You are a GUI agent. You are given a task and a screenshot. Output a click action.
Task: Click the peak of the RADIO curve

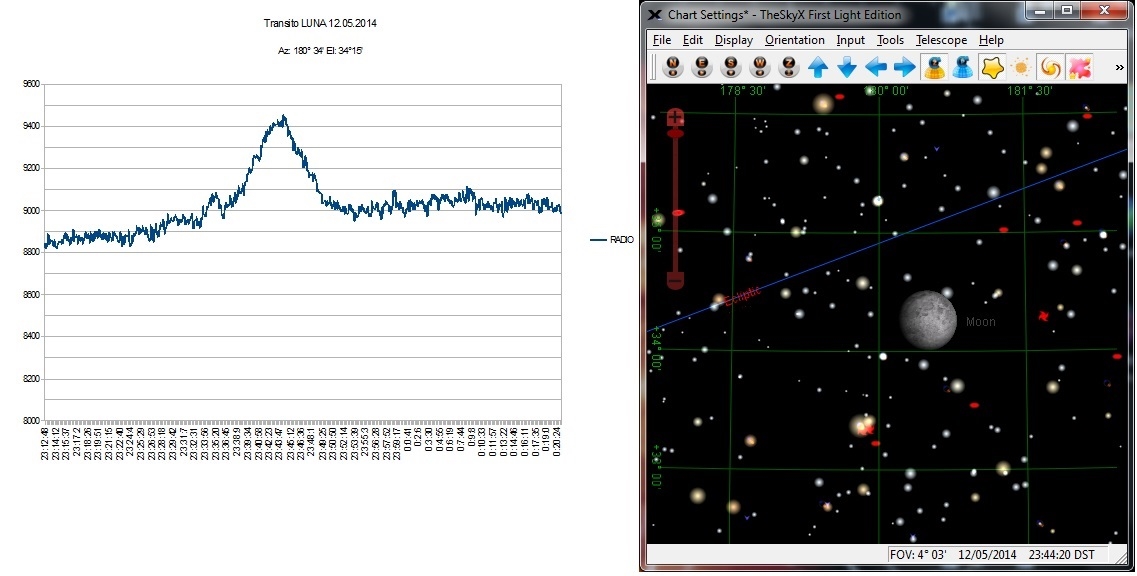pos(284,116)
